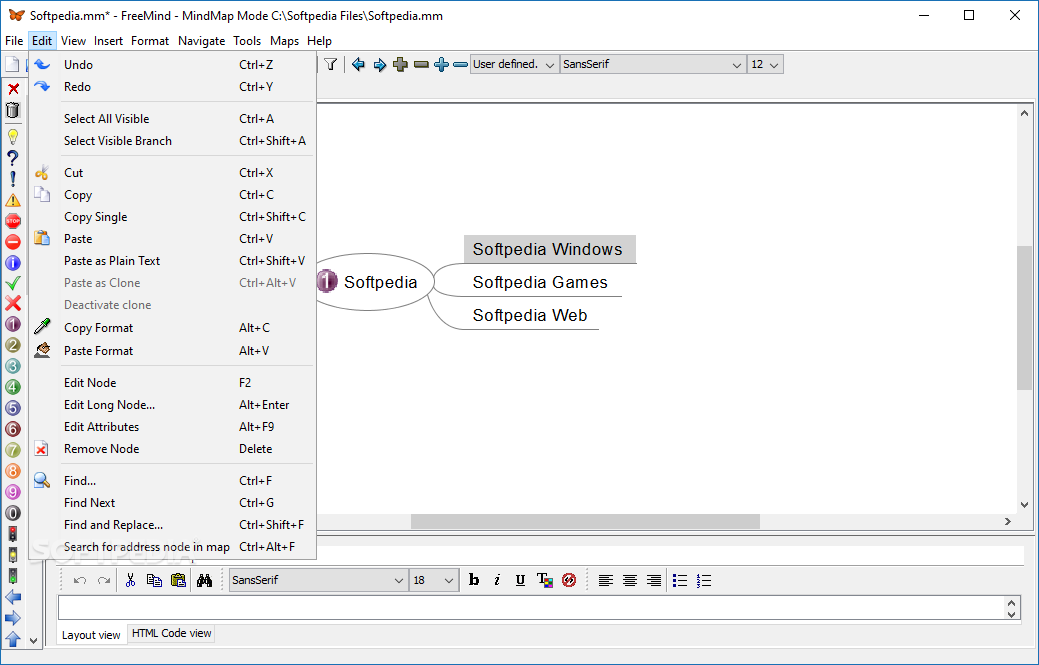
Task: Choose Undo from the Edit menu
Action: coord(172,64)
